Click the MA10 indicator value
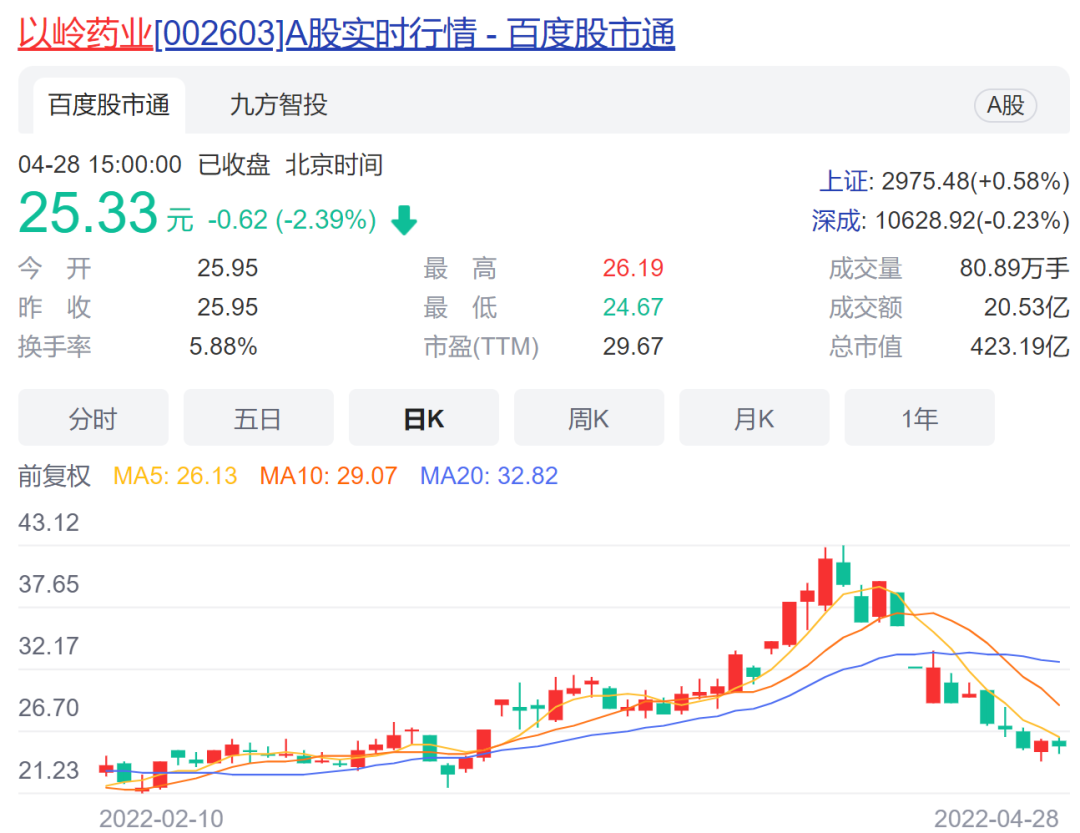This screenshot has width=1080, height=833. tap(328, 476)
